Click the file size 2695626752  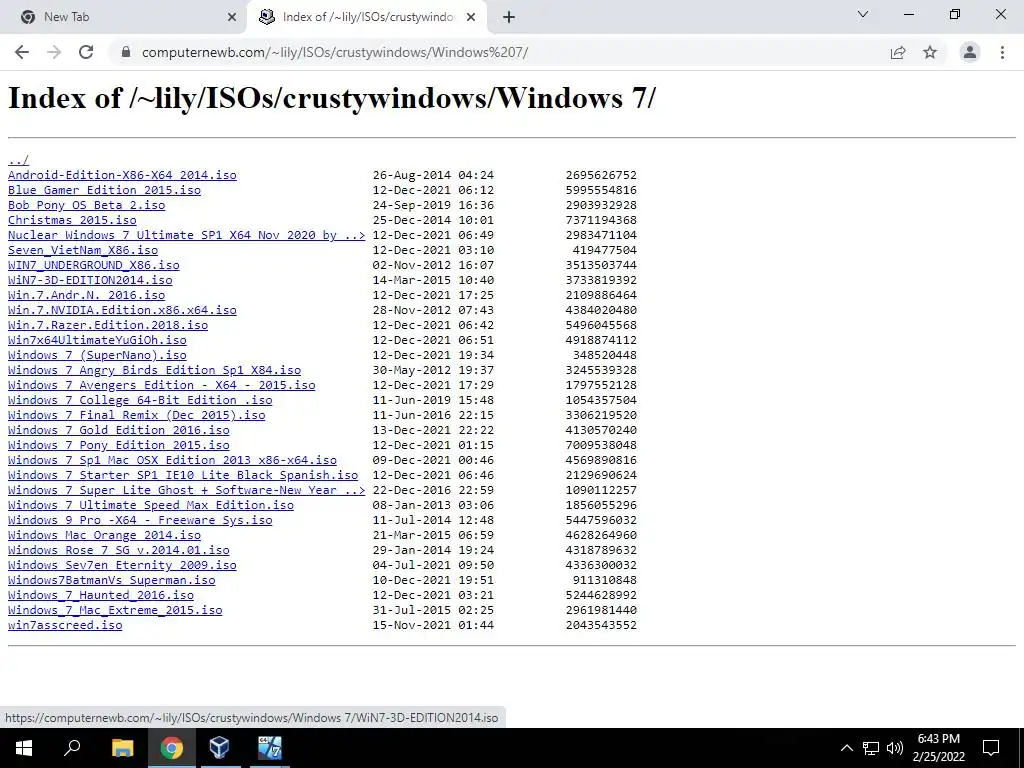[x=601, y=175]
